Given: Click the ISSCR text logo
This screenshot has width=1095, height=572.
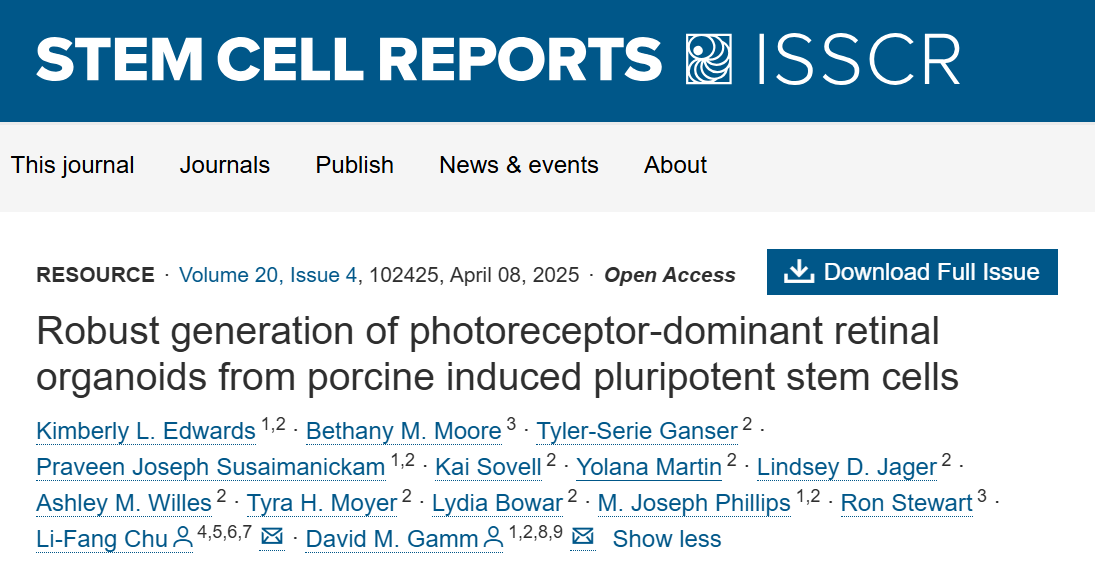Looking at the screenshot, I should point(859,59).
